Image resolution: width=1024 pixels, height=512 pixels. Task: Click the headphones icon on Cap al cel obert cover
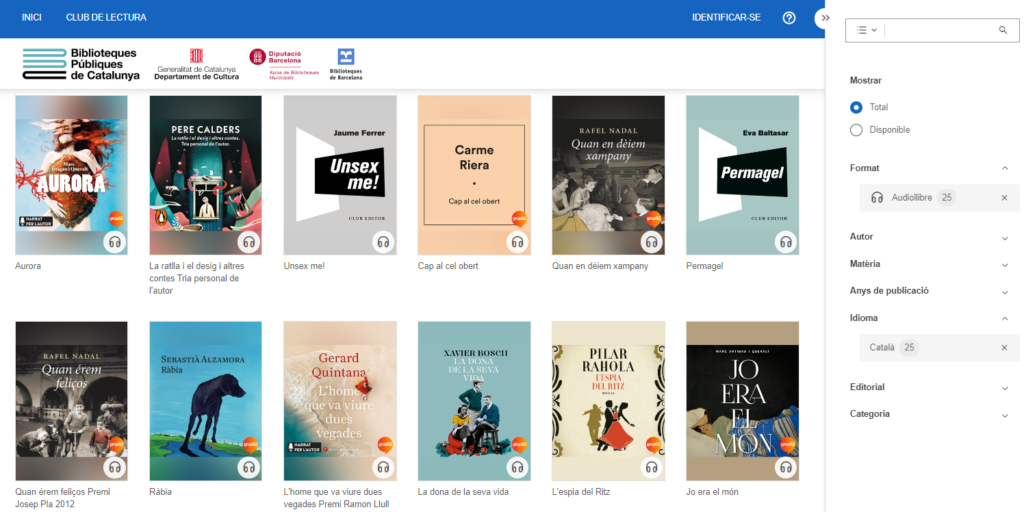[x=518, y=242]
